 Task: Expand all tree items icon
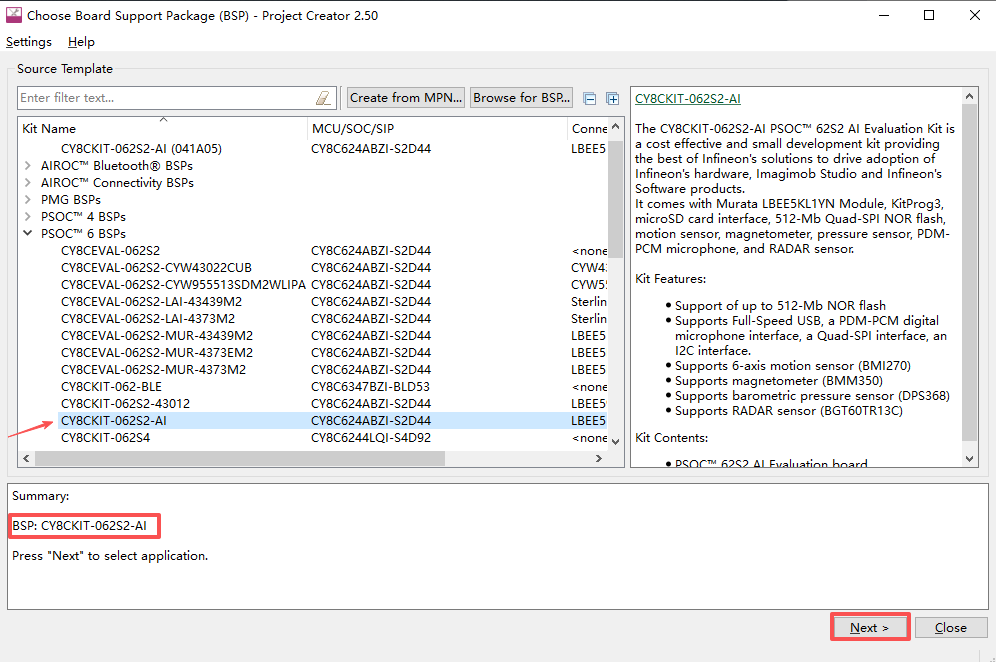click(612, 98)
